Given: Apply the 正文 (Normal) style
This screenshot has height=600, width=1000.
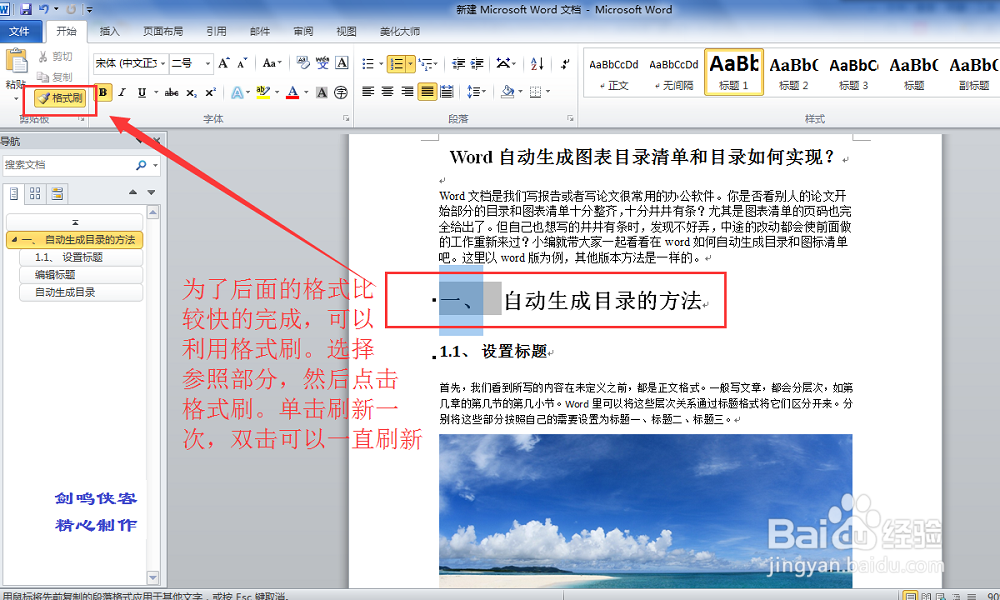Looking at the screenshot, I should (614, 72).
